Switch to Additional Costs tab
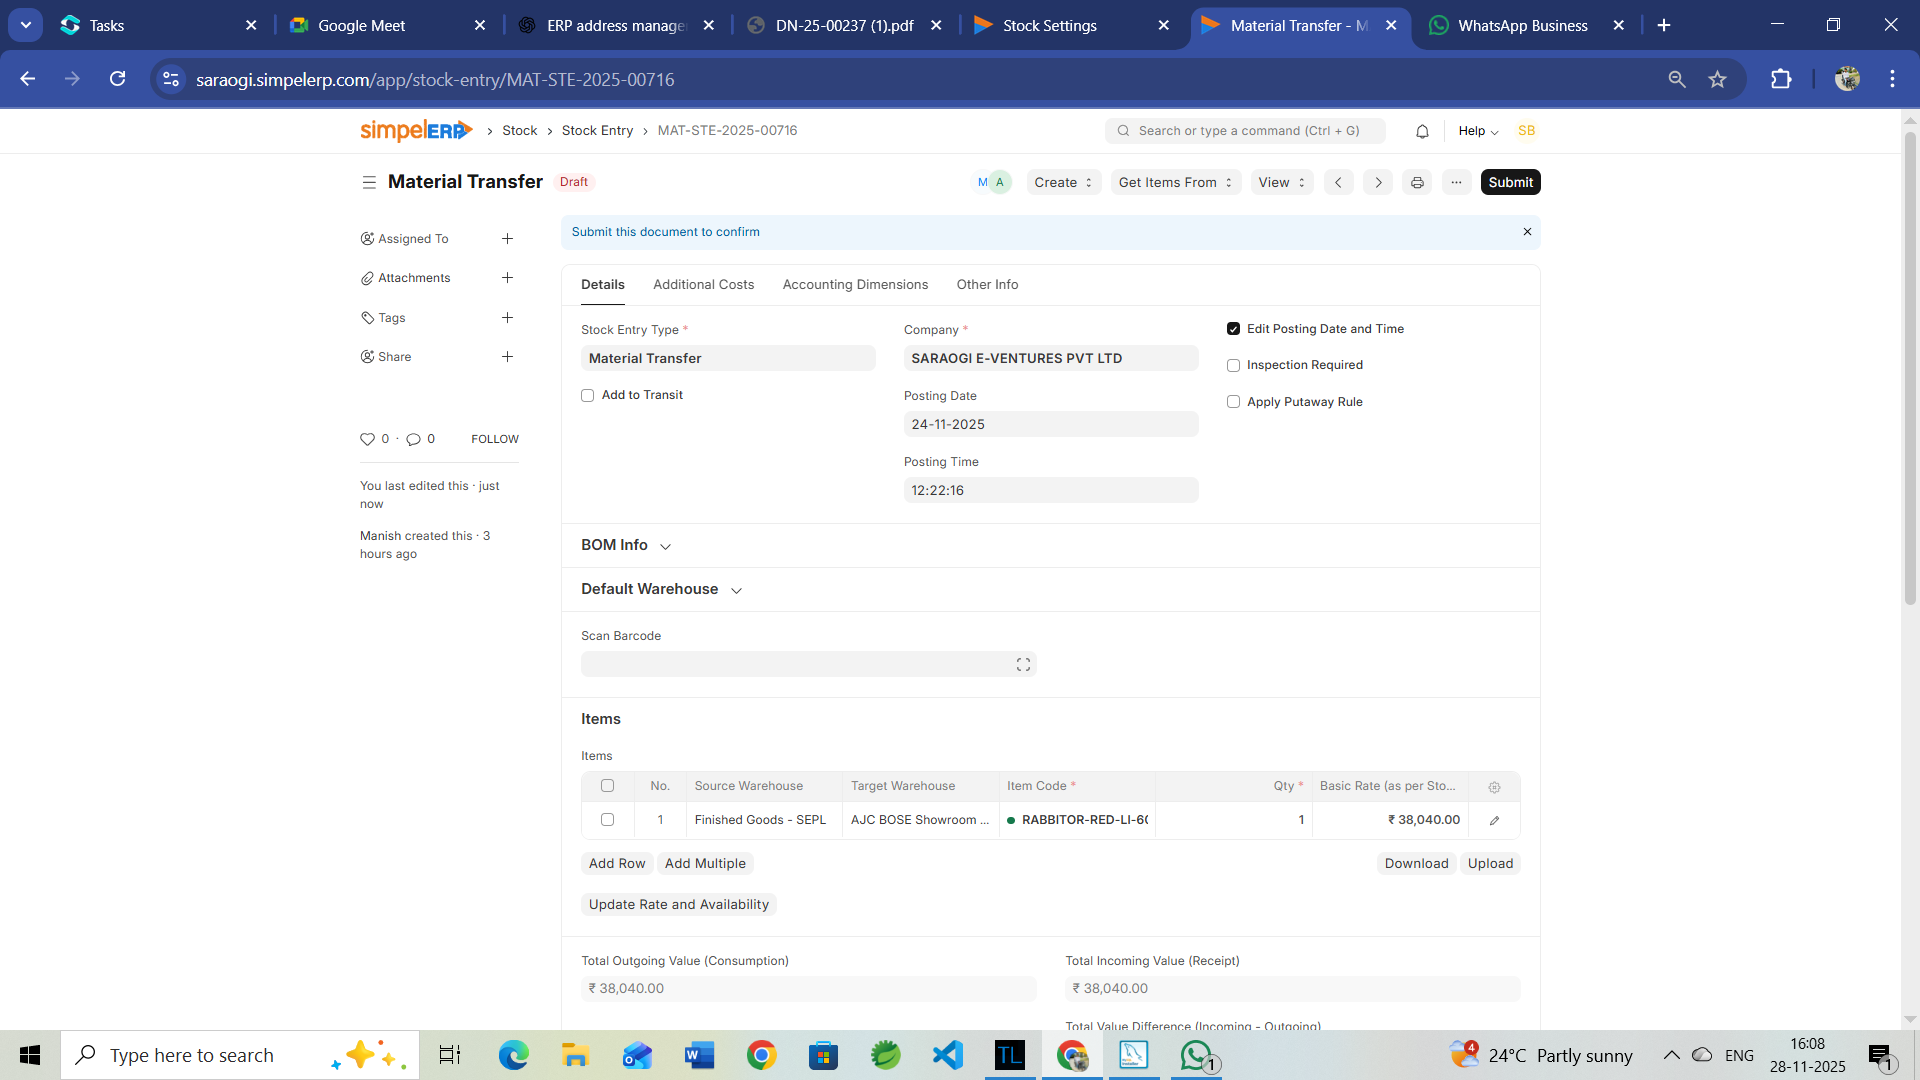The width and height of the screenshot is (1920, 1080). click(703, 285)
